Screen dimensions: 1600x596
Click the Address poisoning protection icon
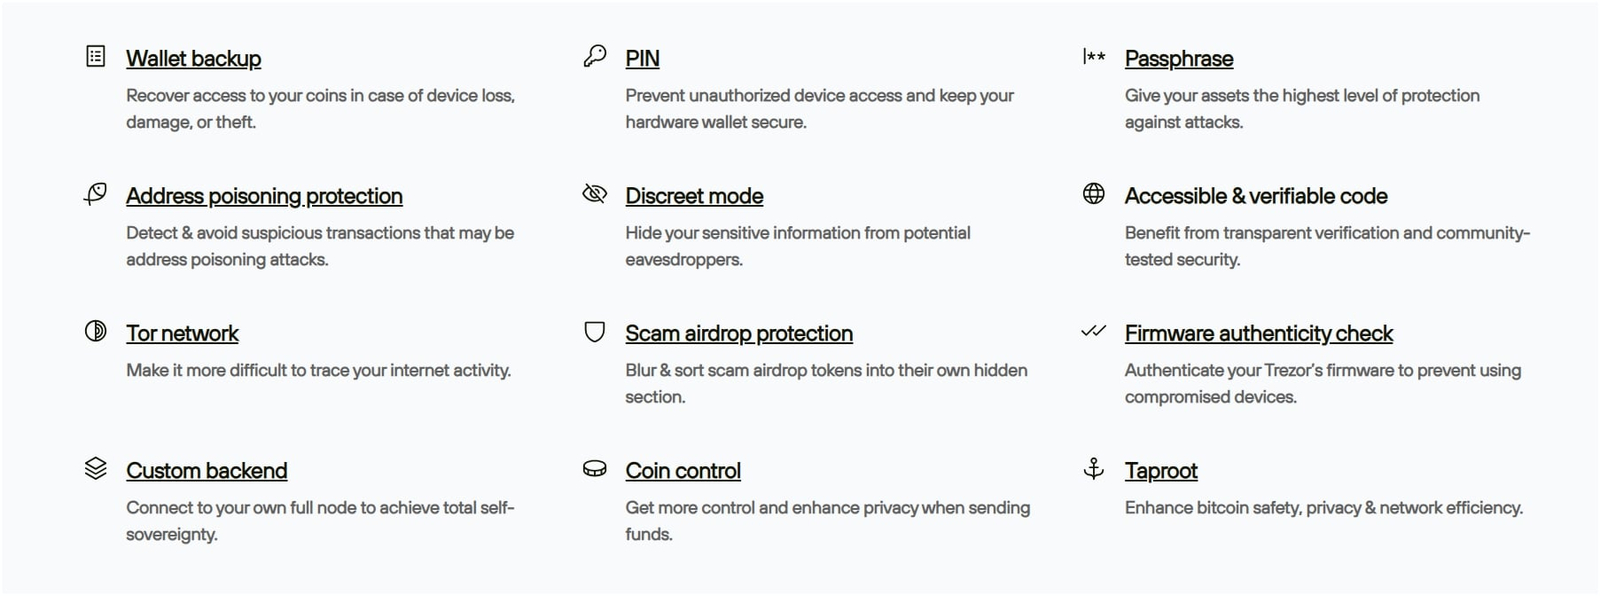pyautogui.click(x=95, y=193)
